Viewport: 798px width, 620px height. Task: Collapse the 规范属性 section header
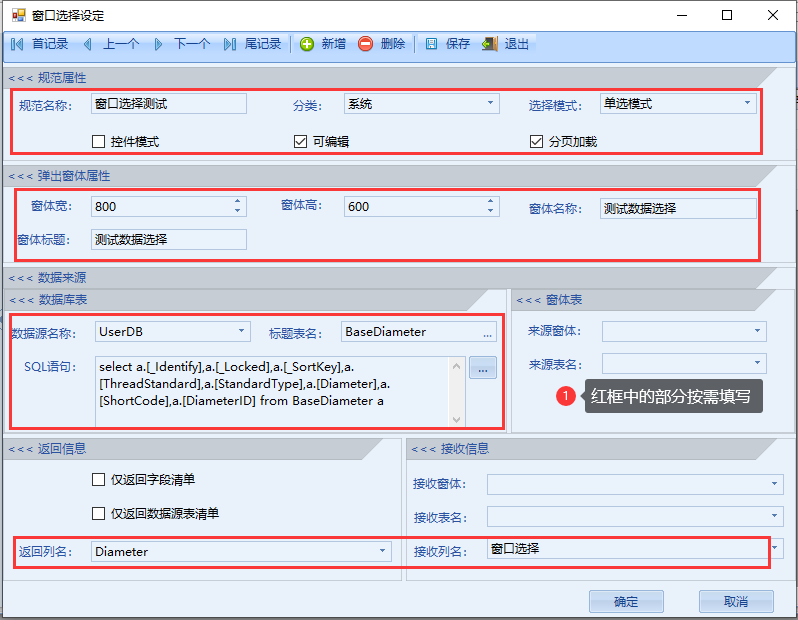click(x=389, y=78)
